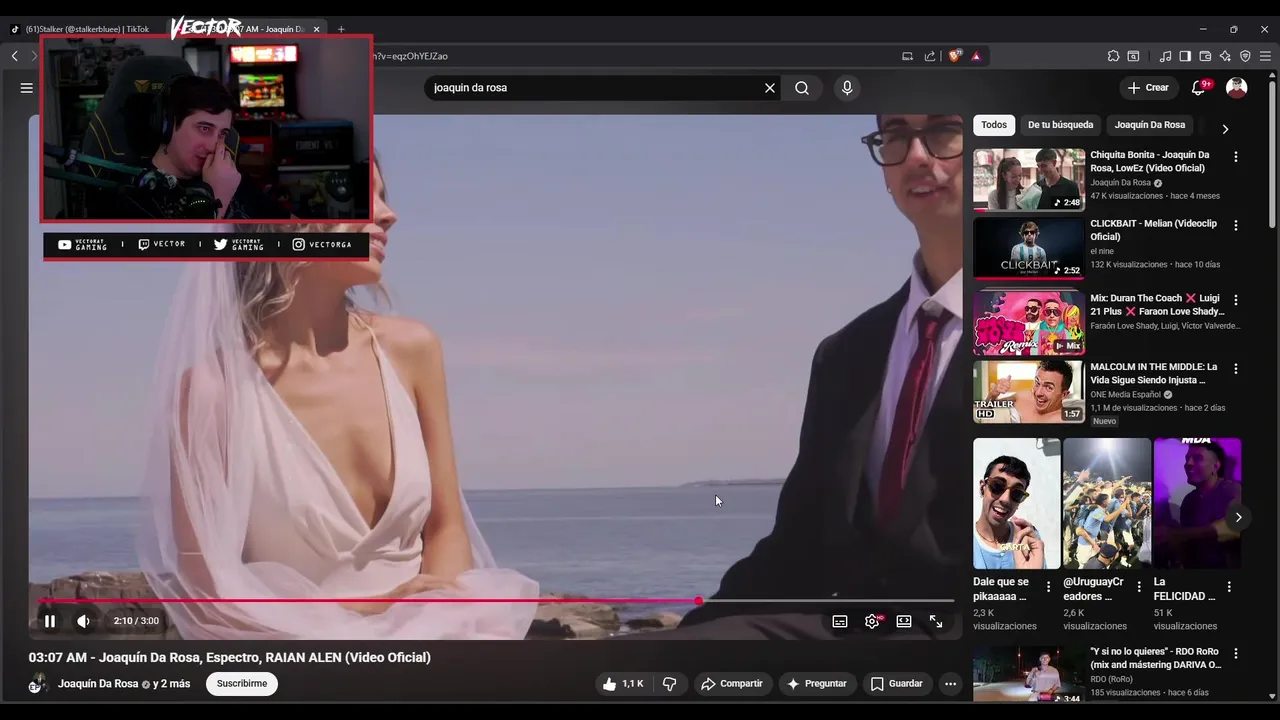
Task: Open CLICKBAIT - Melian title link
Action: (1153, 230)
